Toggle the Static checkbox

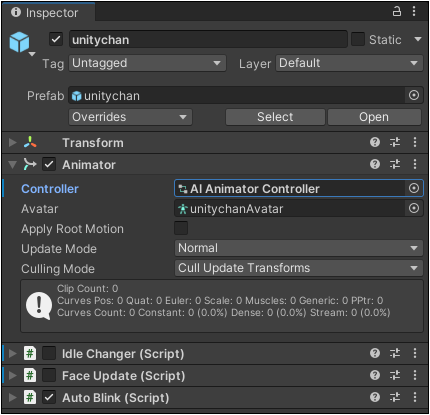click(x=358, y=39)
